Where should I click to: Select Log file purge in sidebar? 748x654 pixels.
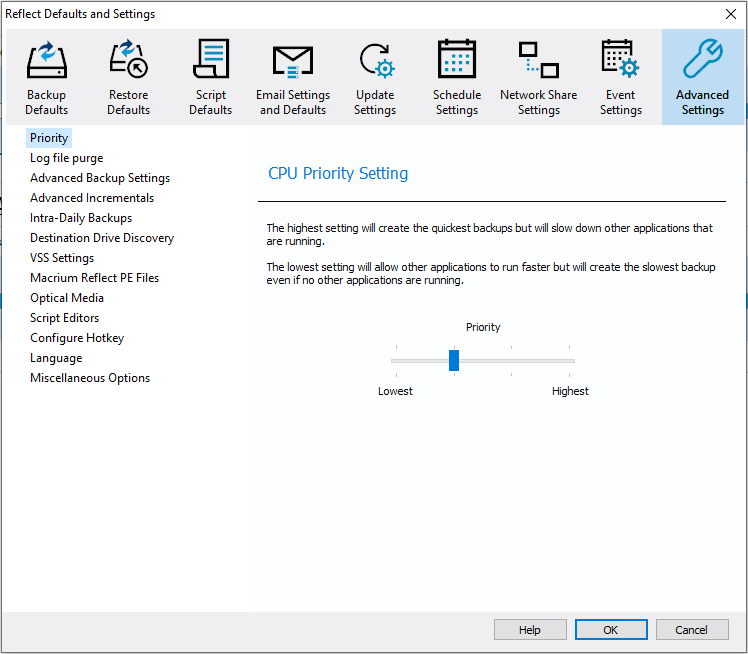click(x=67, y=158)
